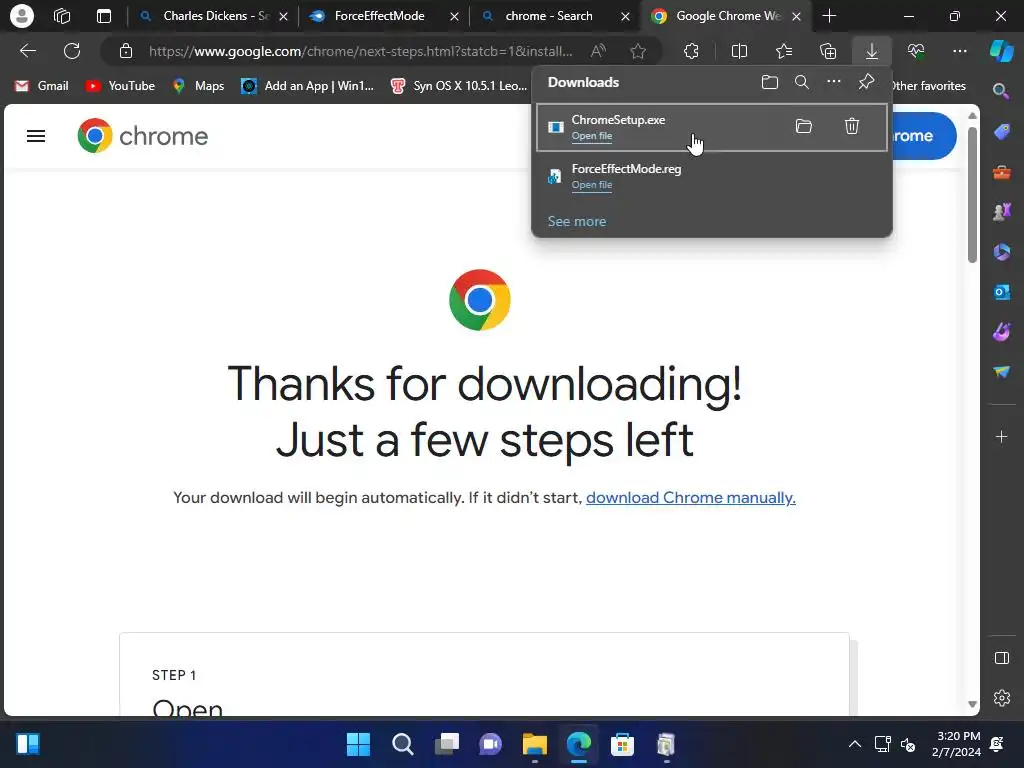Open sidebar settings gear

click(1001, 698)
